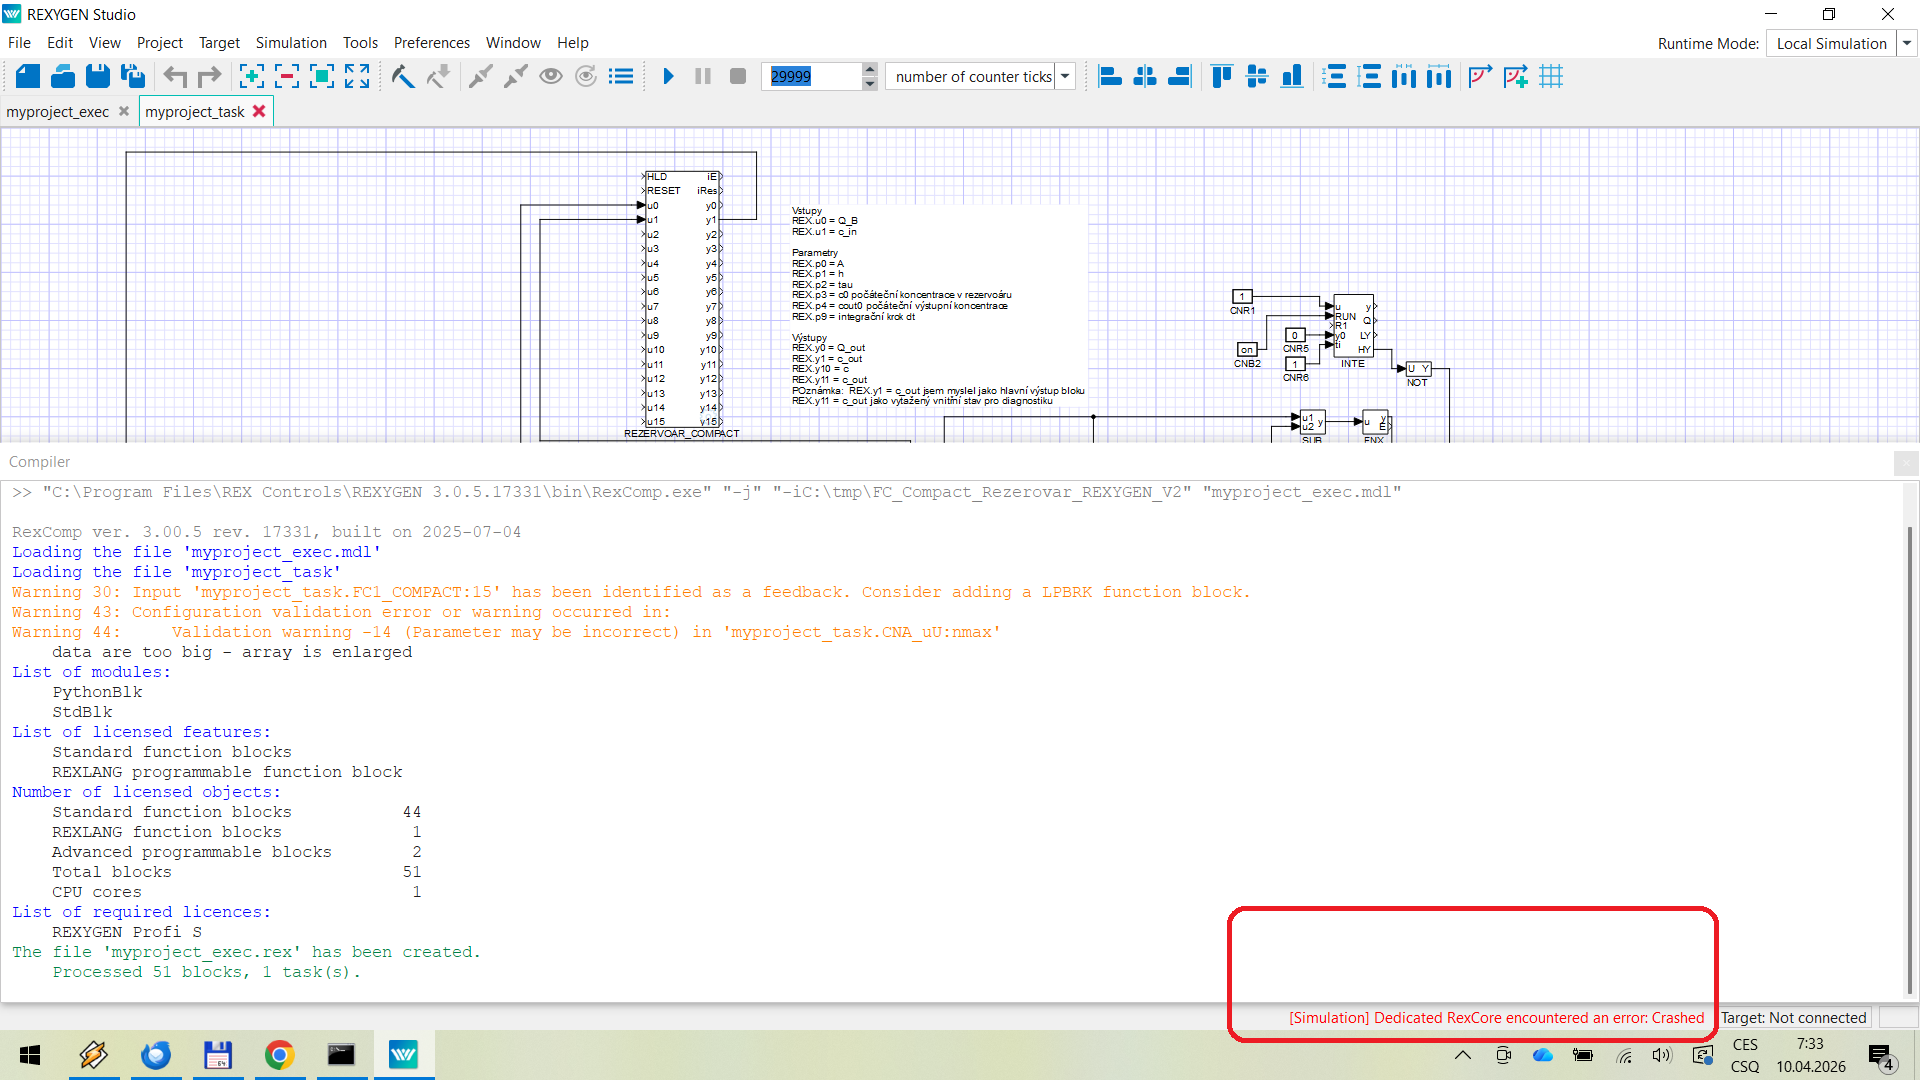
Task: Click the New file icon
Action: coord(28,76)
